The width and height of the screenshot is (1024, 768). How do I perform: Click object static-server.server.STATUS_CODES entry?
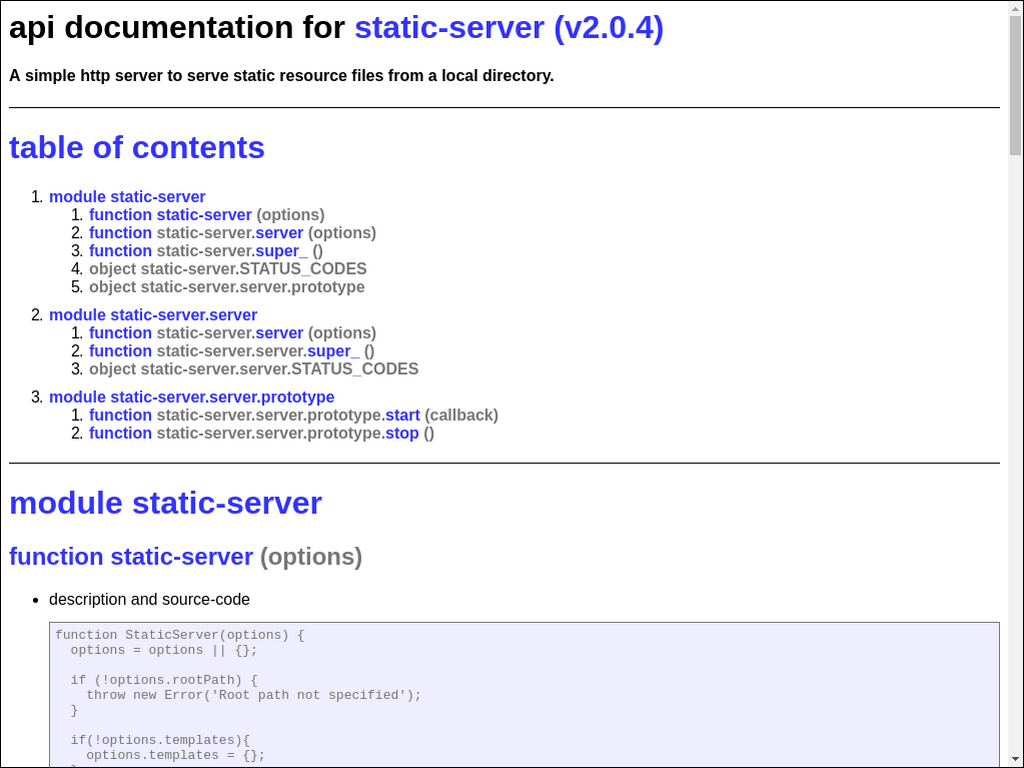(x=253, y=369)
